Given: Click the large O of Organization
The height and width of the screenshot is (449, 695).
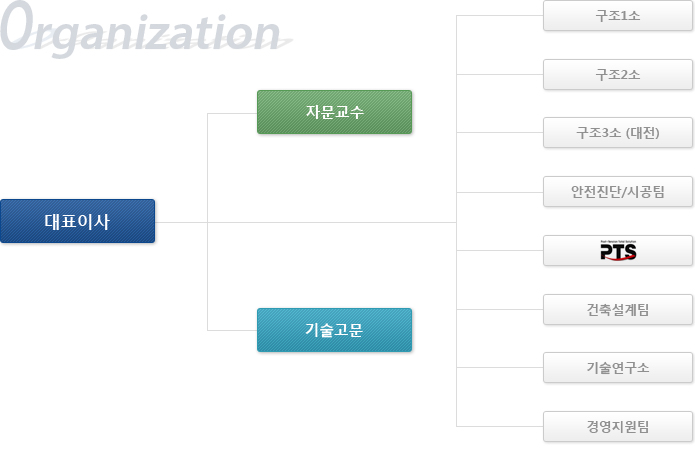Looking at the screenshot, I should pyautogui.click(x=18, y=26).
